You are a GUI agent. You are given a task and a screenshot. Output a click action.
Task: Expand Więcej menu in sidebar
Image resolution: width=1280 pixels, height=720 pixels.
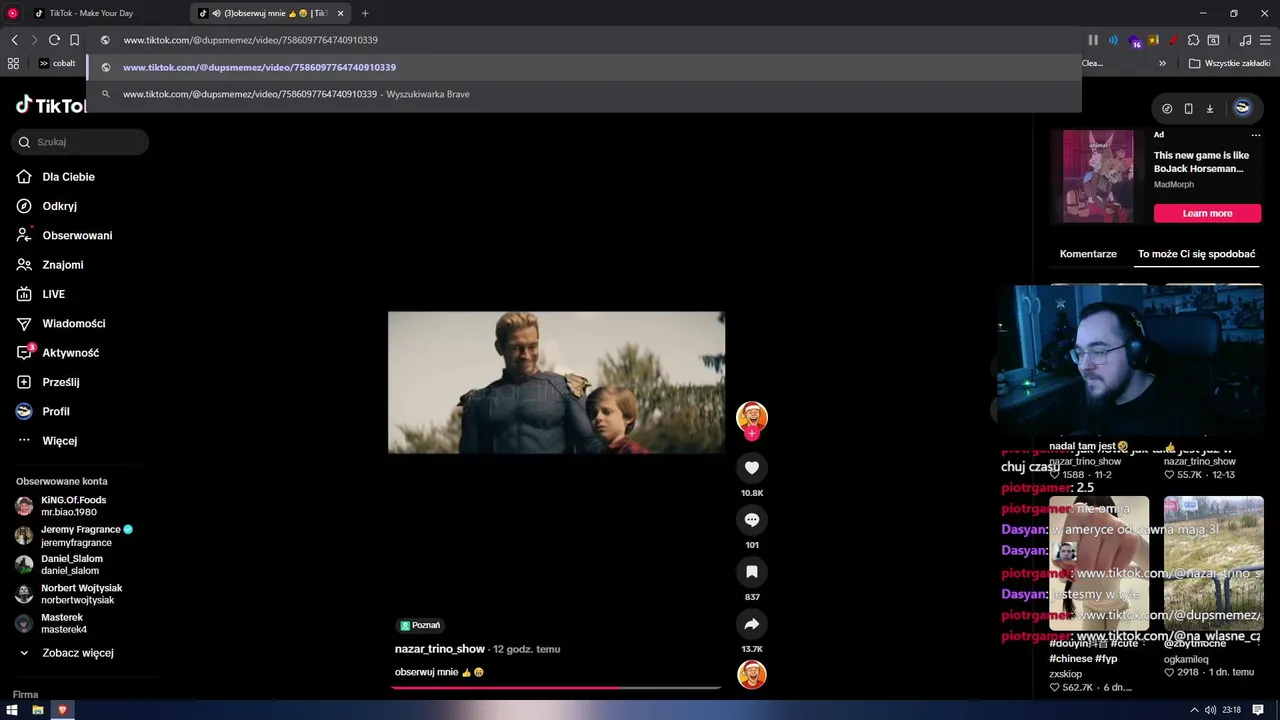59,441
